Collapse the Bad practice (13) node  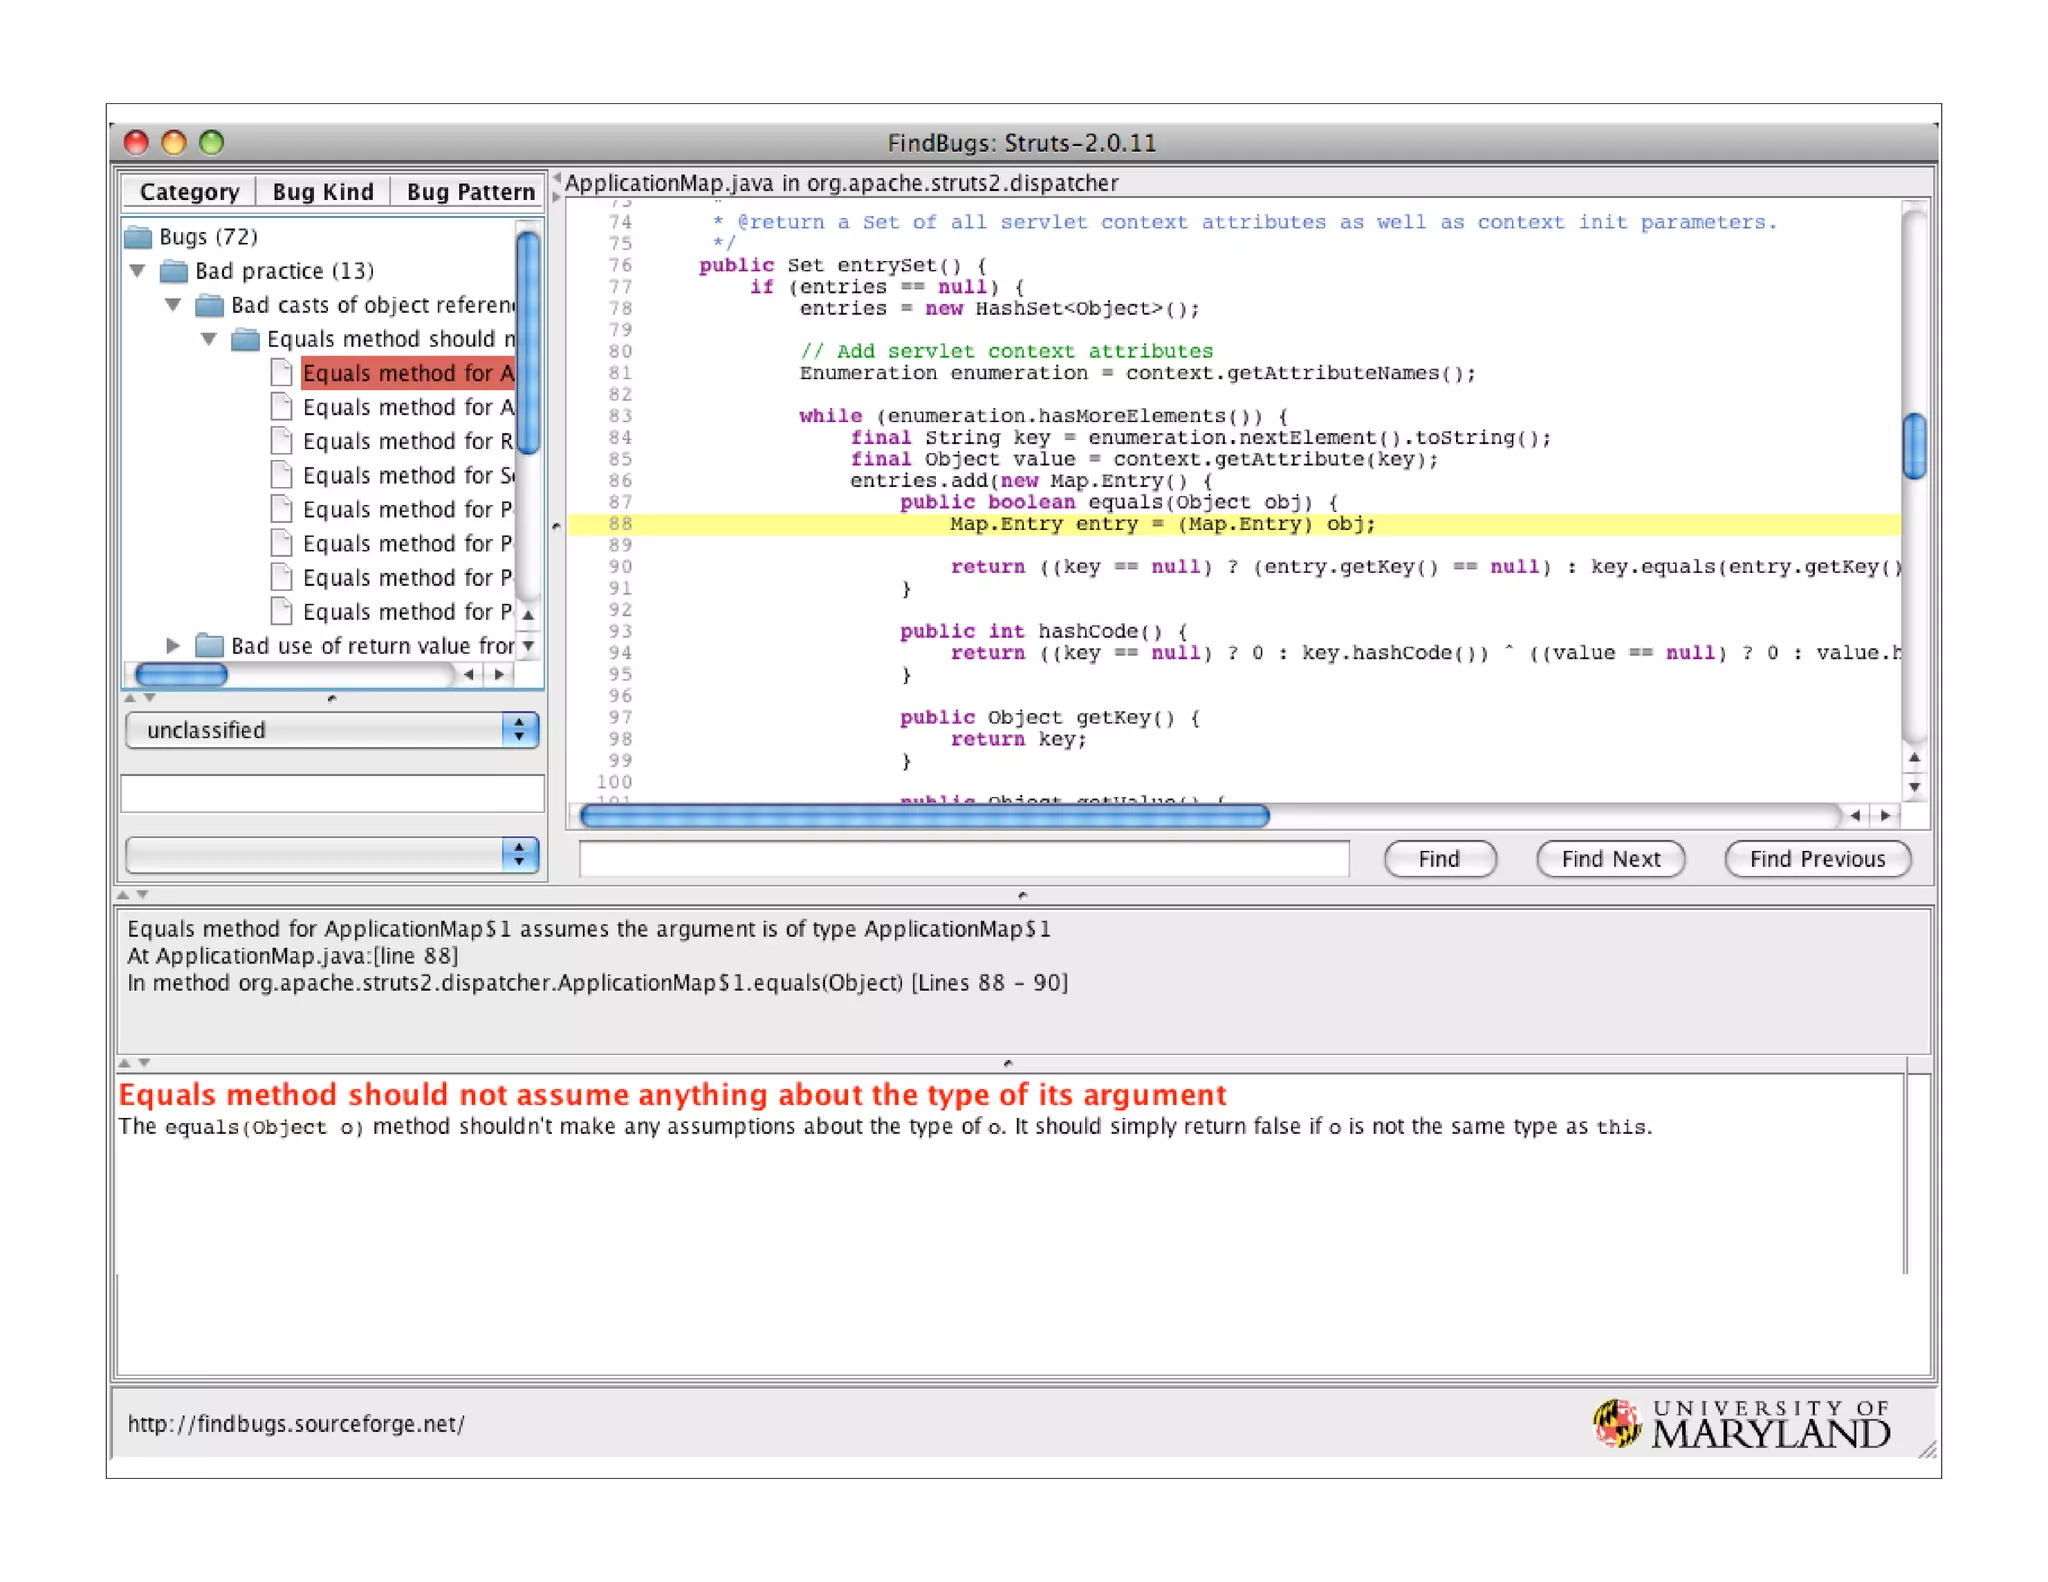pos(139,271)
